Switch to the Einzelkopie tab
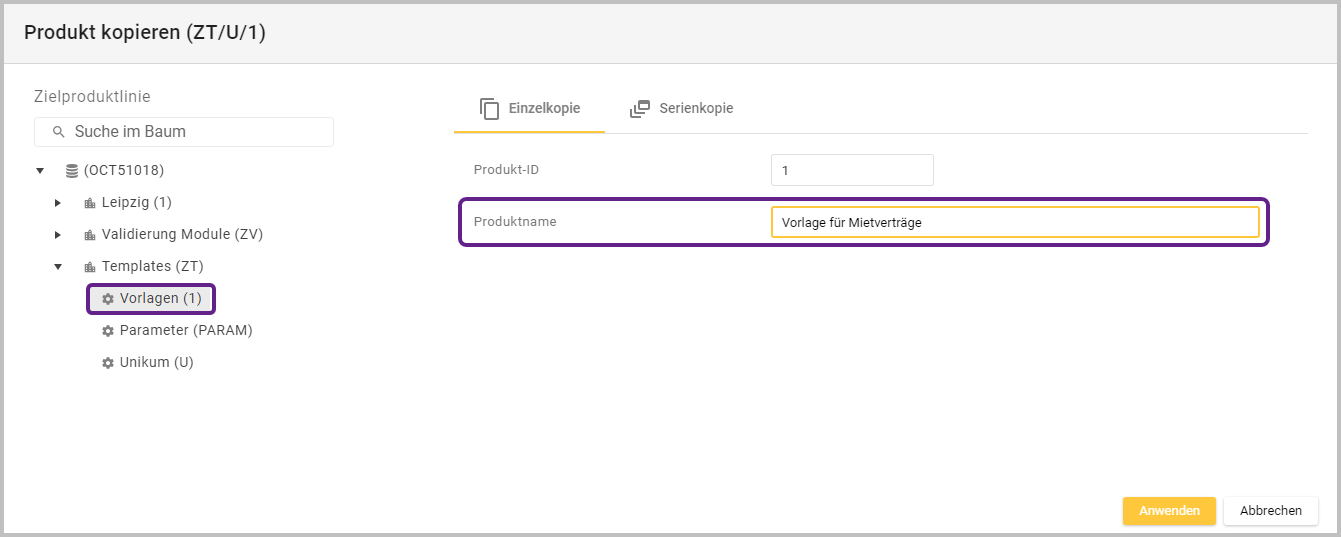Image resolution: width=1341 pixels, height=537 pixels. [x=530, y=109]
